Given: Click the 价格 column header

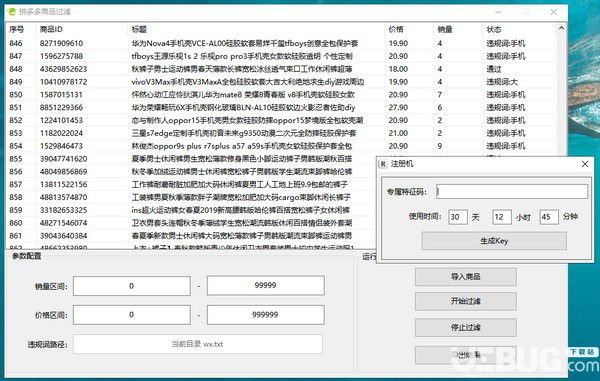Looking at the screenshot, I should click(x=396, y=29).
